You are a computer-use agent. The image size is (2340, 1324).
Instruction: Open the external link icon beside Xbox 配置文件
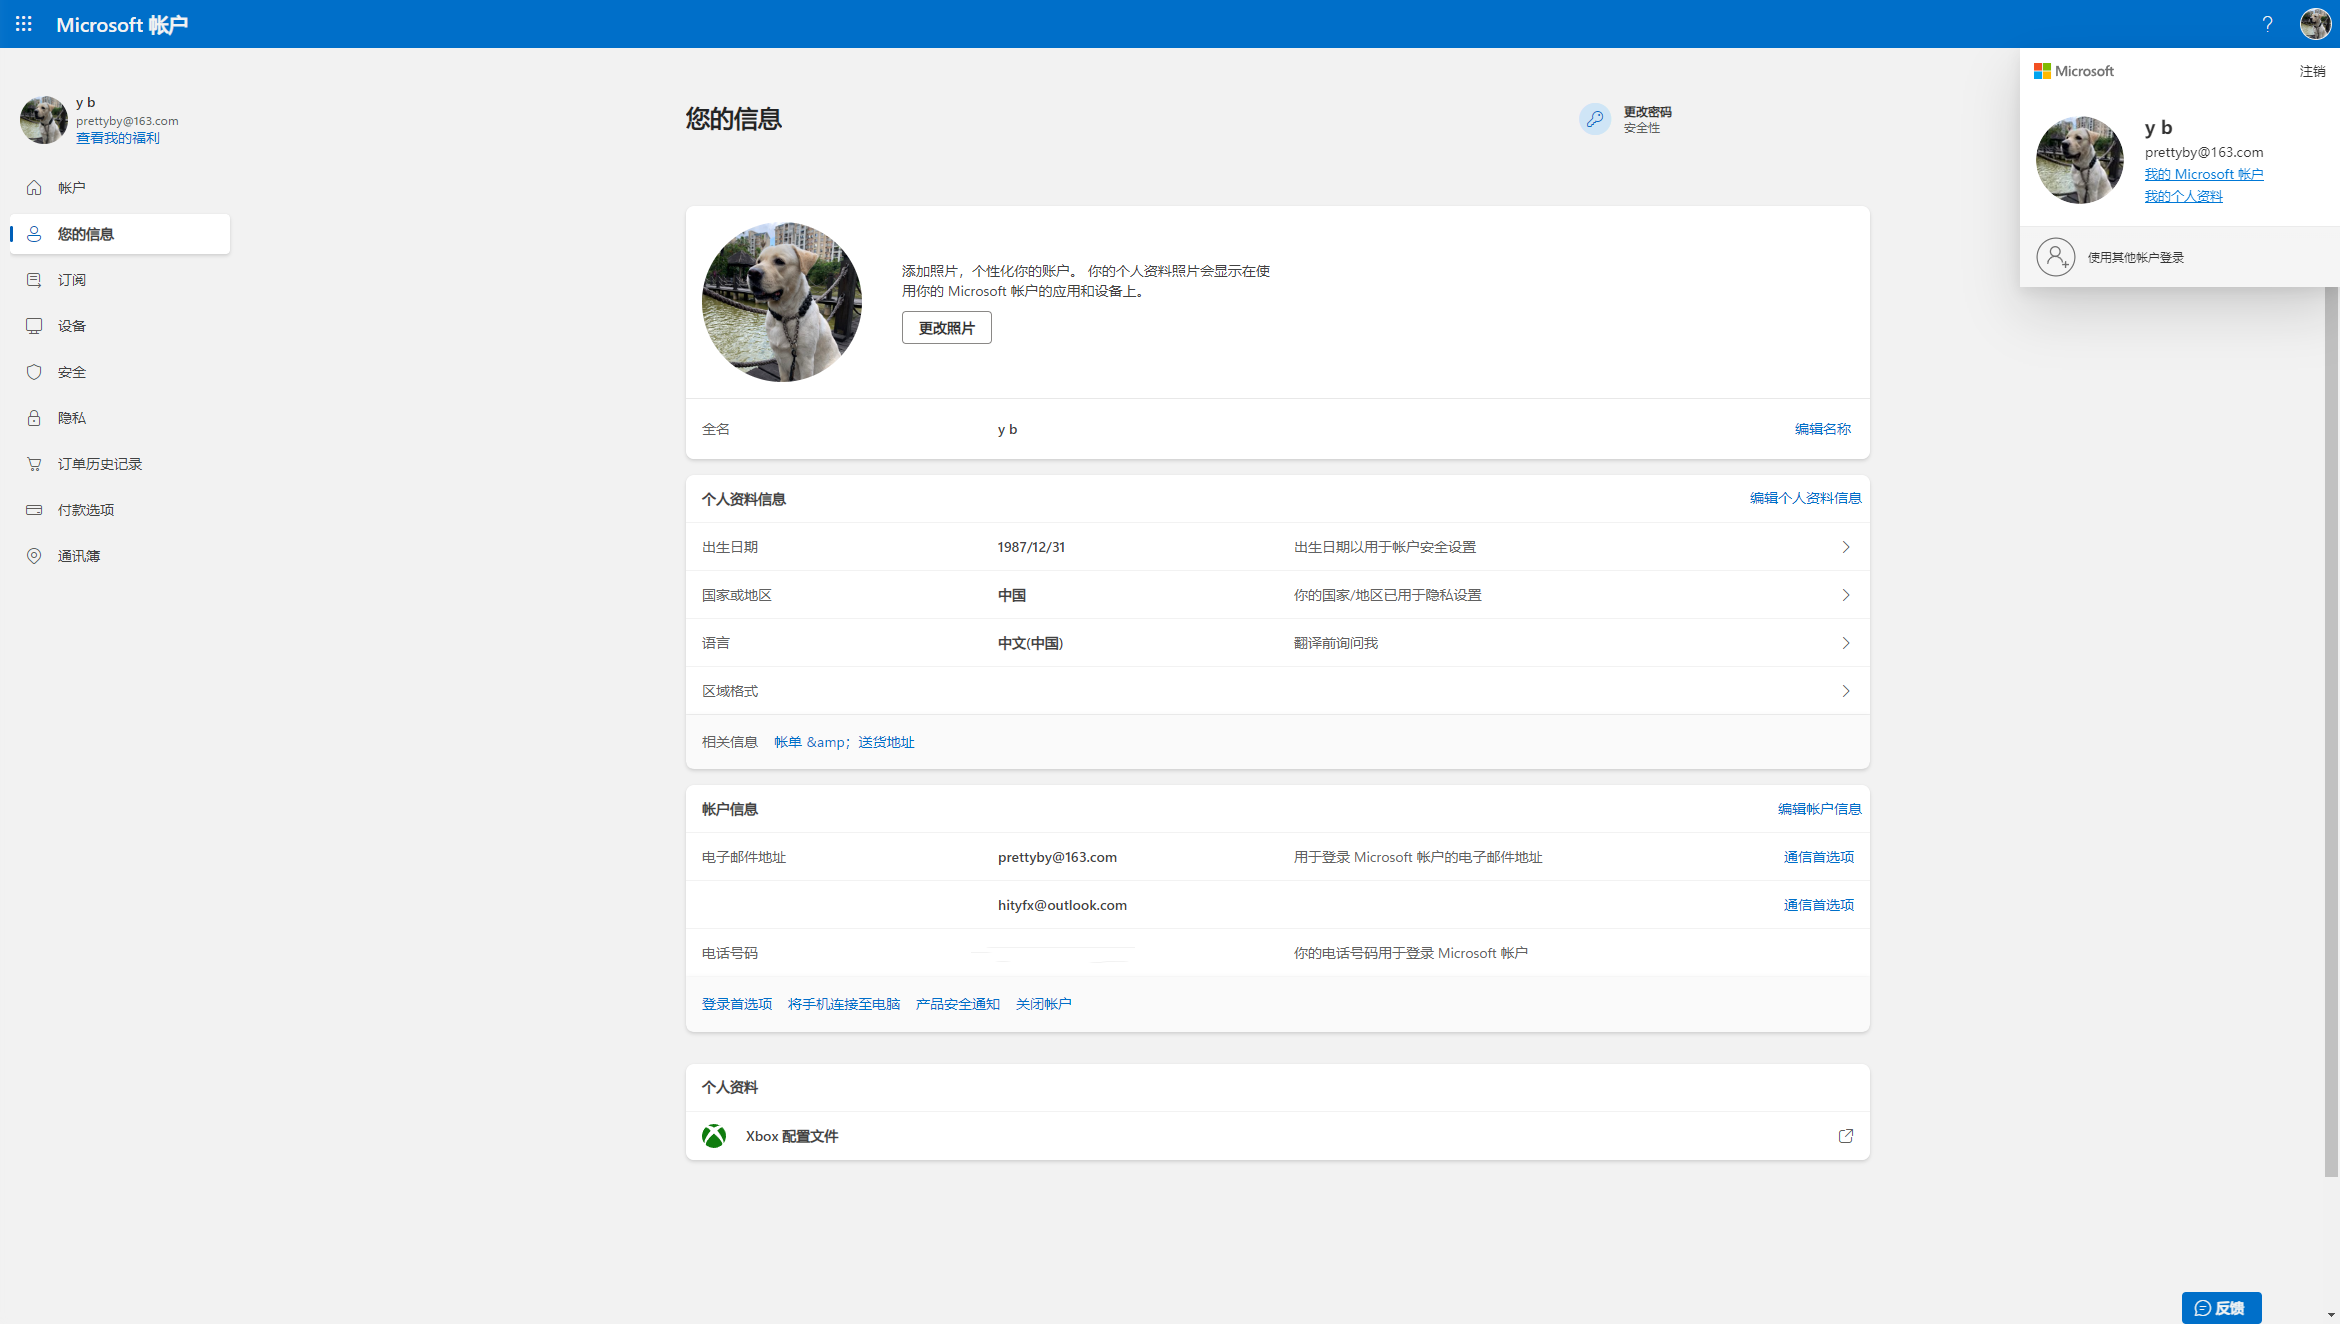click(1845, 1136)
